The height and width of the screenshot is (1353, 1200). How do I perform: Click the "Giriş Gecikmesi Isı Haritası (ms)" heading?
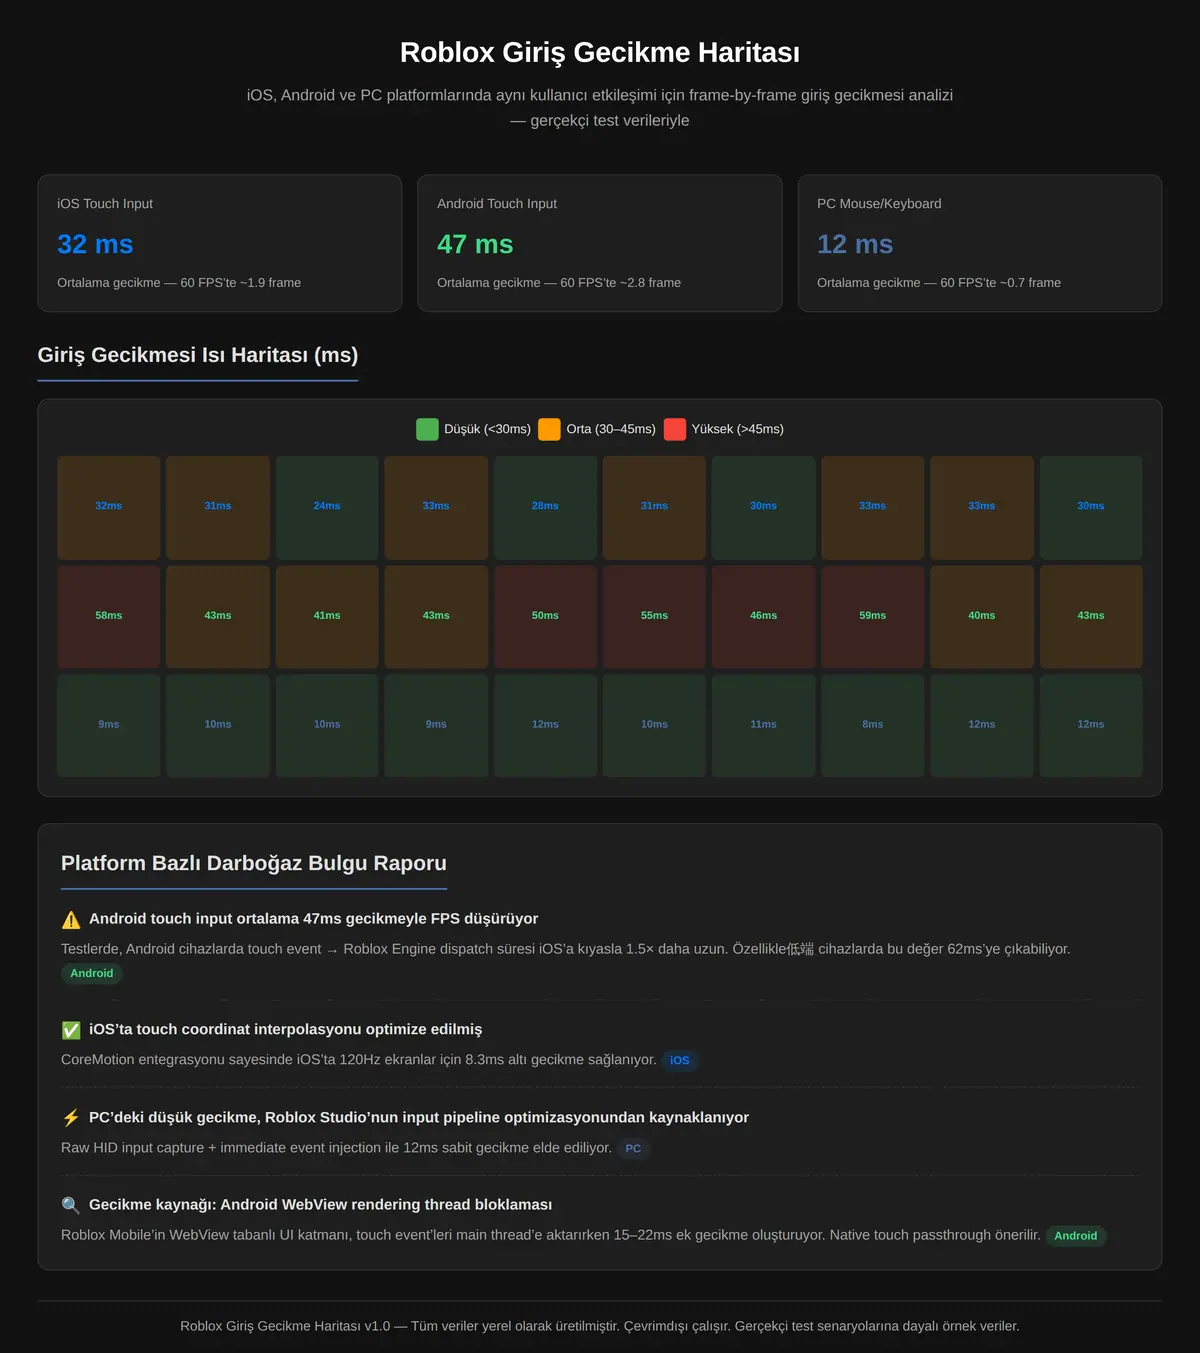[x=198, y=355]
